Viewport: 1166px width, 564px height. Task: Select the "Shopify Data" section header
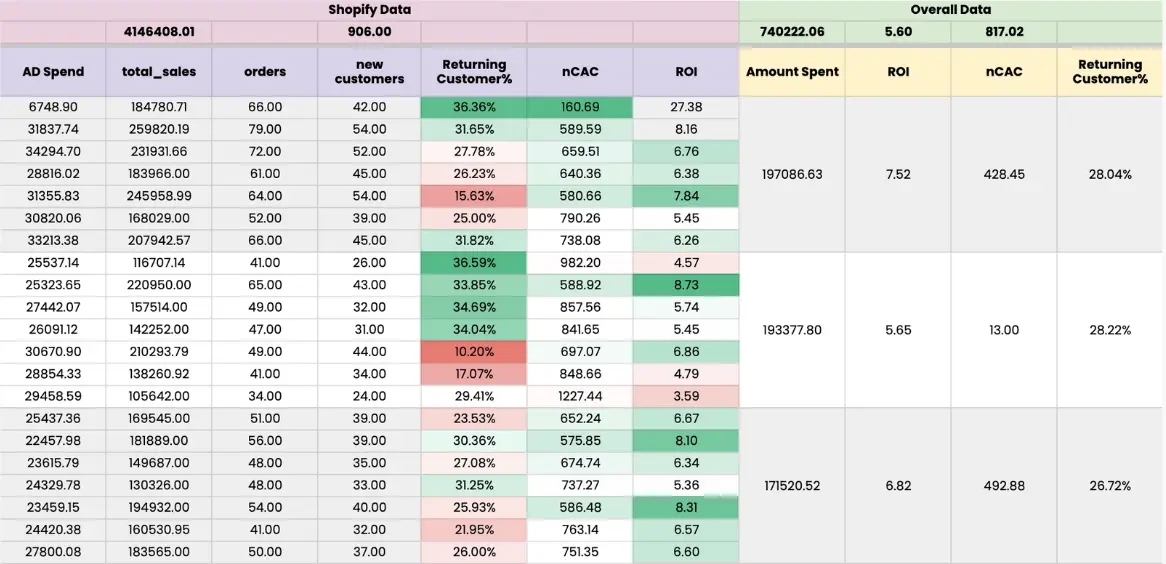[x=369, y=10]
